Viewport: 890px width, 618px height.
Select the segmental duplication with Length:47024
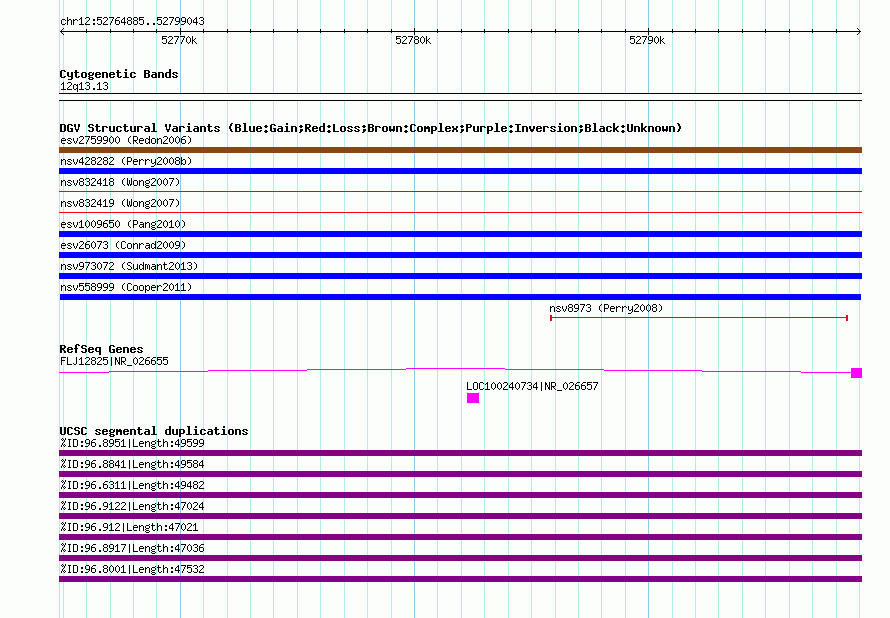tap(460, 516)
